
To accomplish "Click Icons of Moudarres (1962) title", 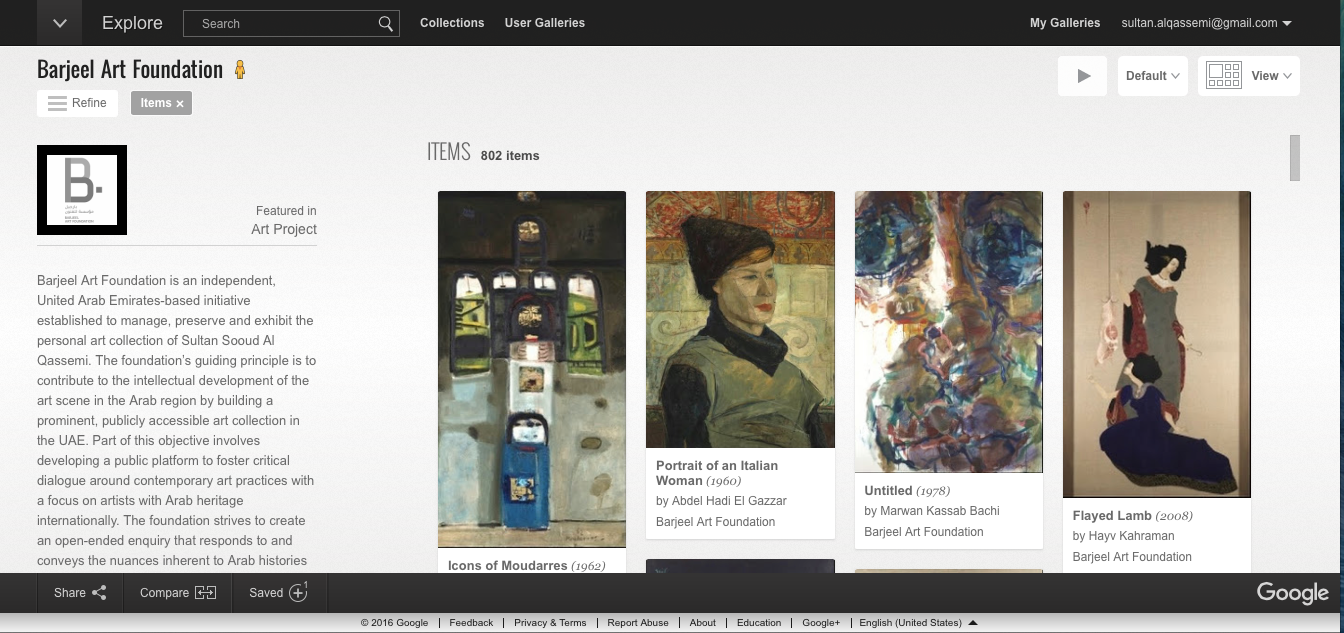I will pyautogui.click(x=526, y=565).
